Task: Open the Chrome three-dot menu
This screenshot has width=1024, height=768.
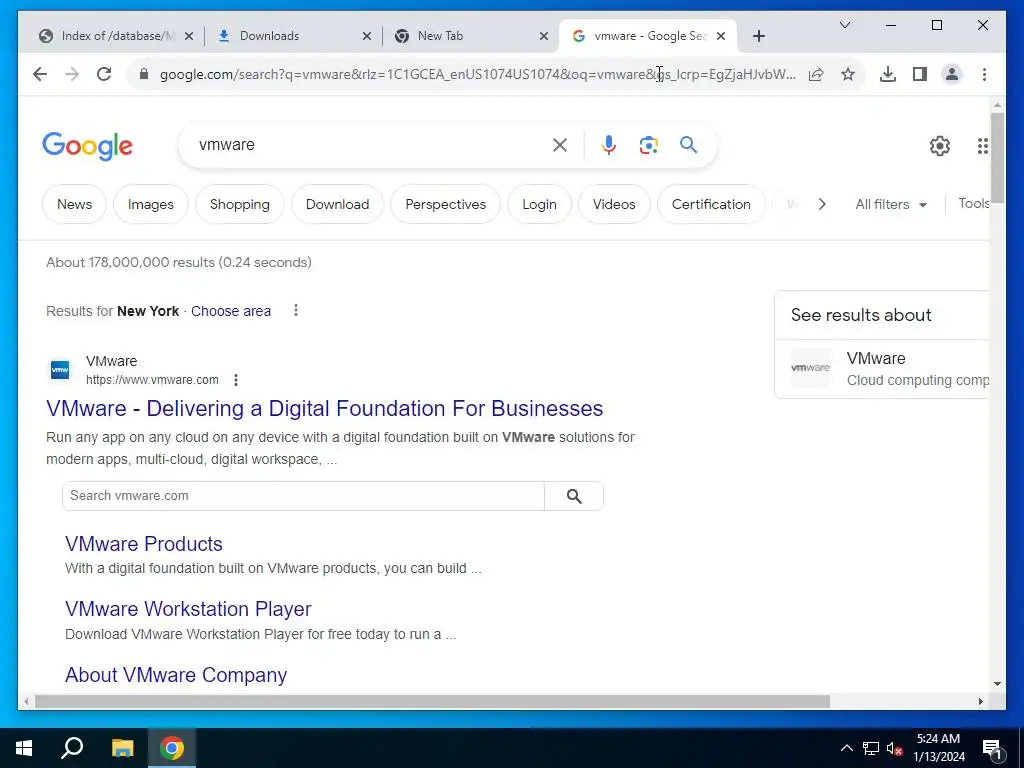Action: pos(984,74)
